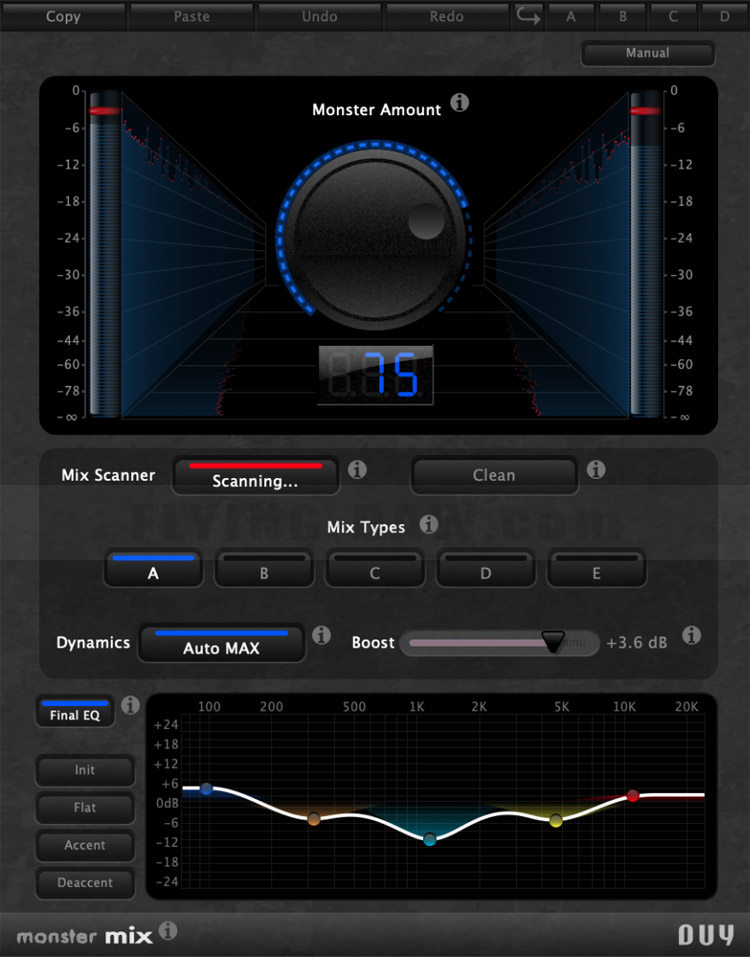750x957 pixels.
Task: Toggle the Clean mode button
Action: click(494, 475)
